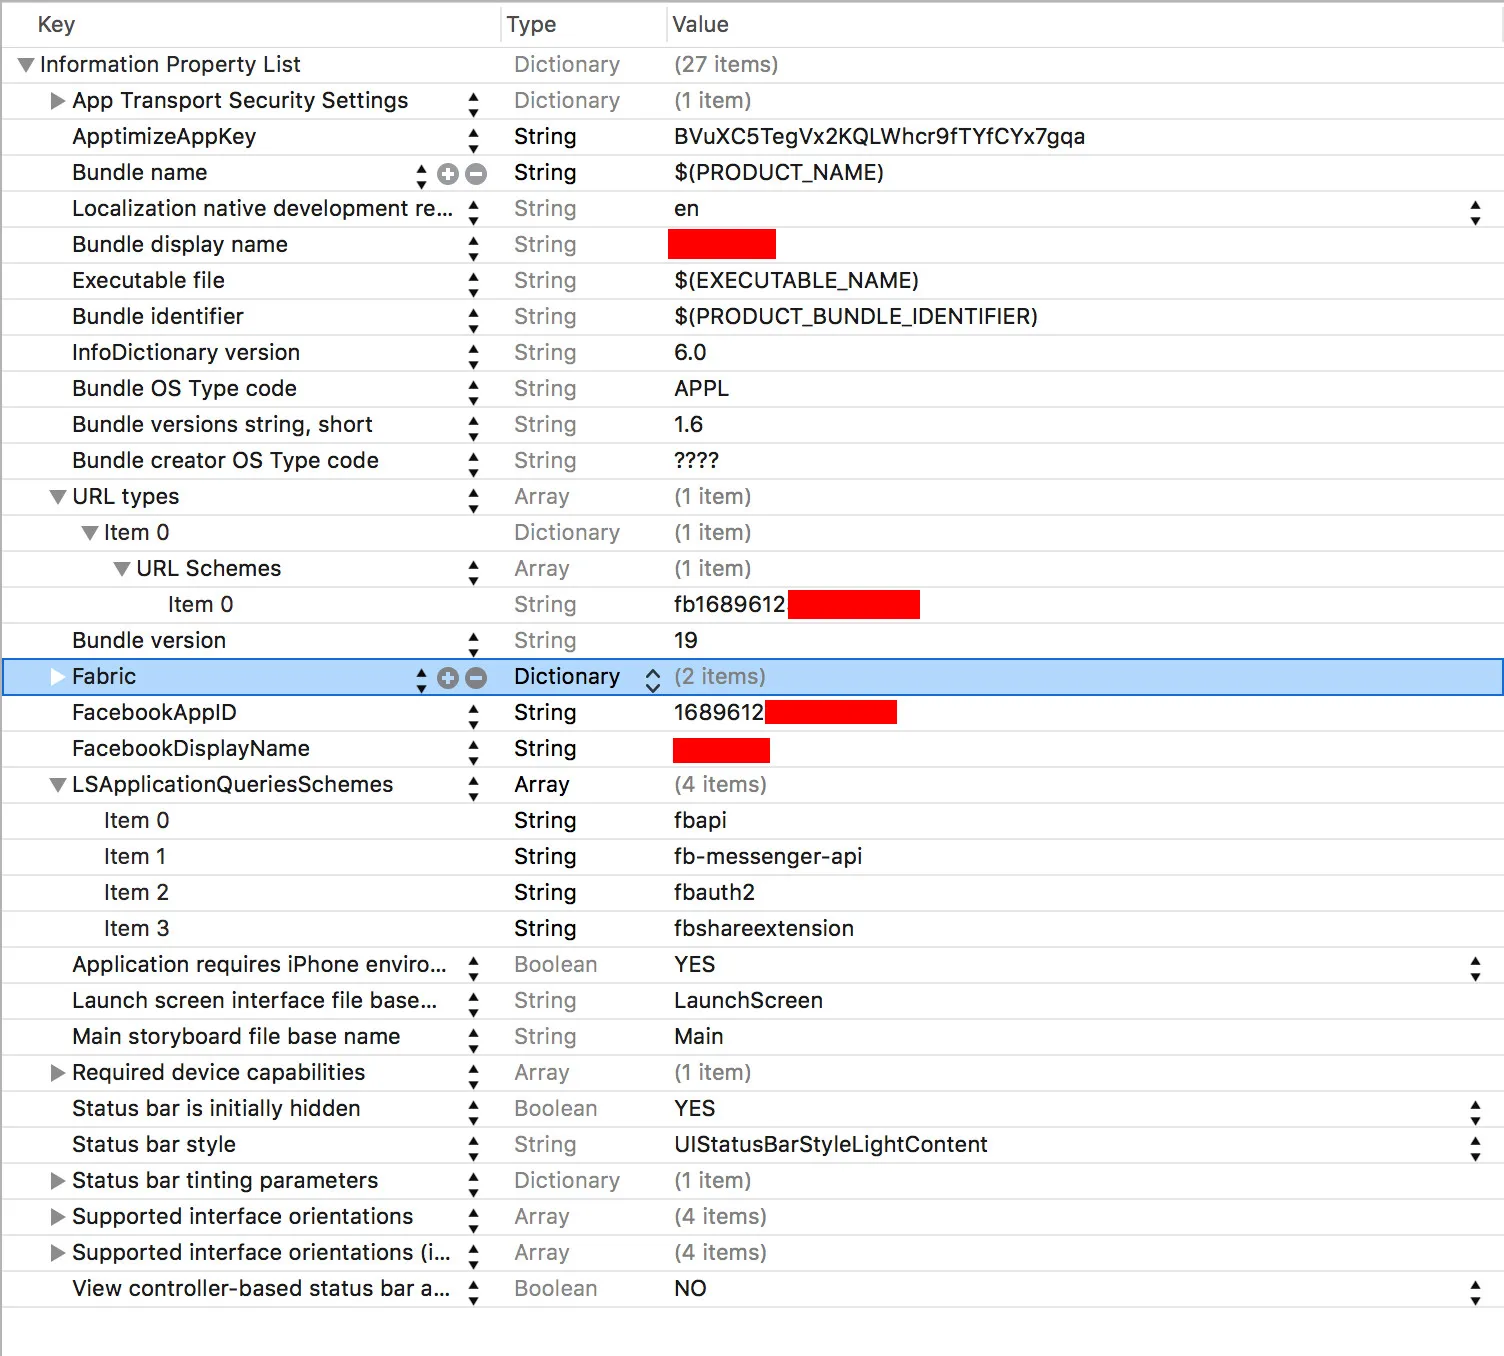Click key stepper on FacebookAppID row
The width and height of the screenshot is (1504, 1356).
pyautogui.click(x=473, y=716)
